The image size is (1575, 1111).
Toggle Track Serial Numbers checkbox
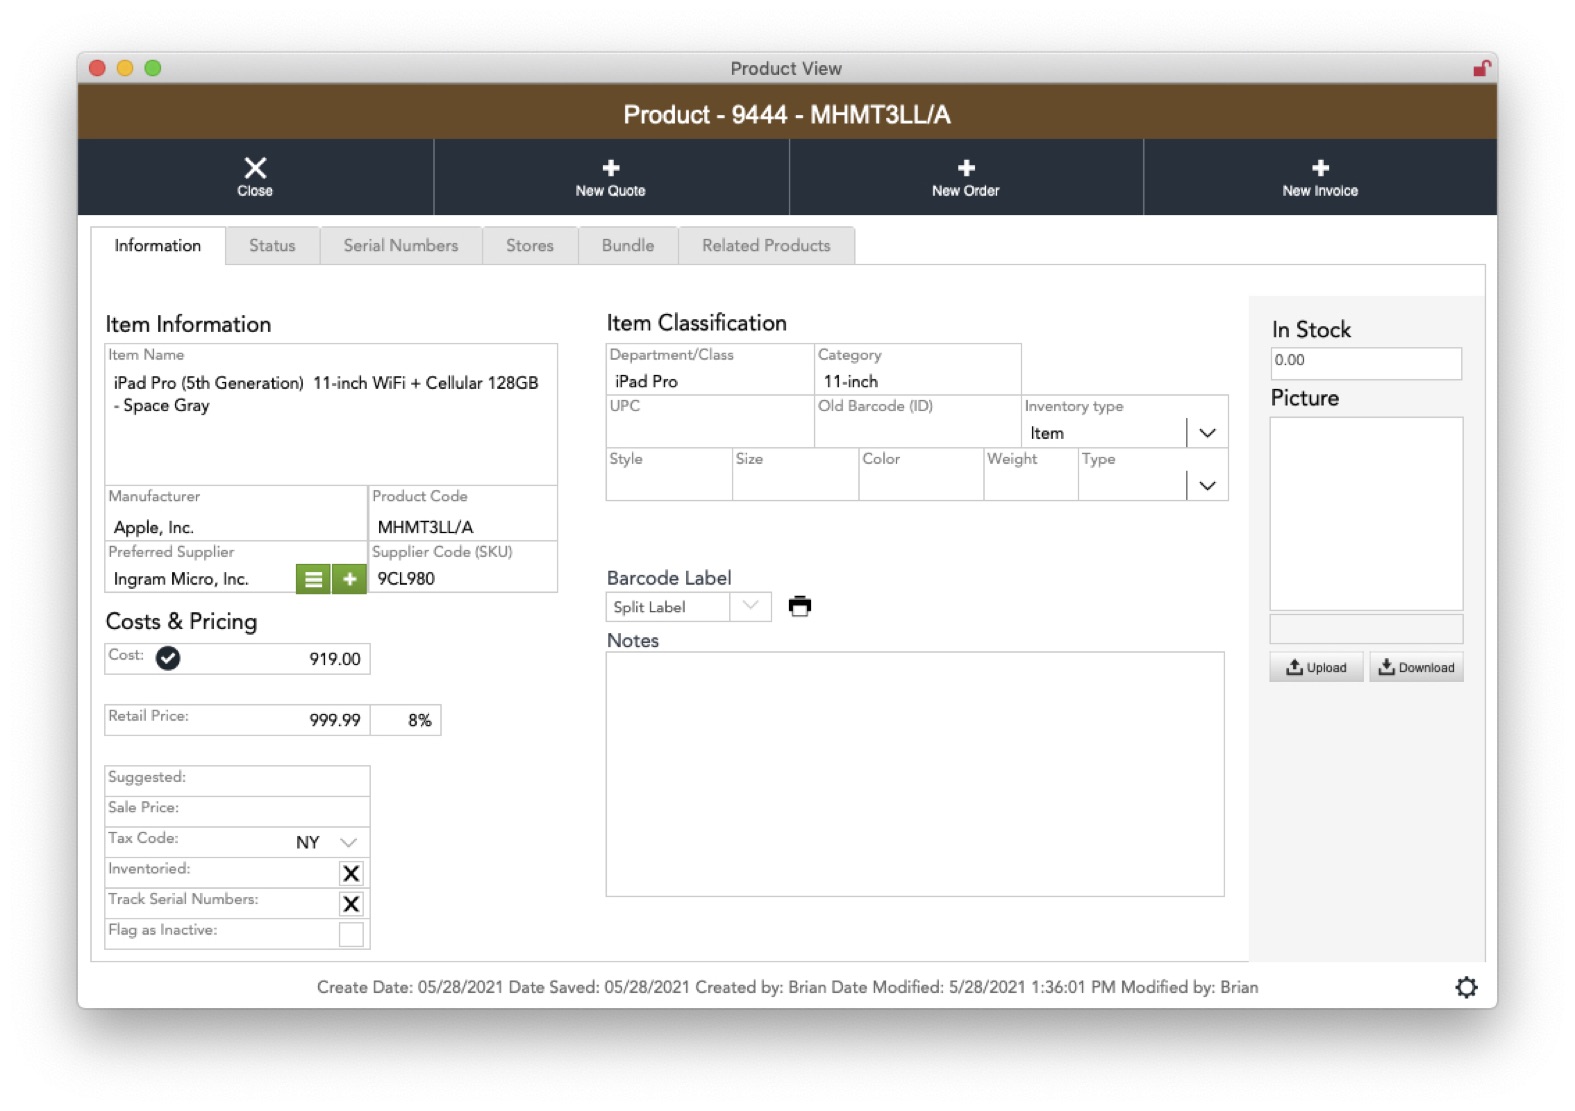(351, 904)
